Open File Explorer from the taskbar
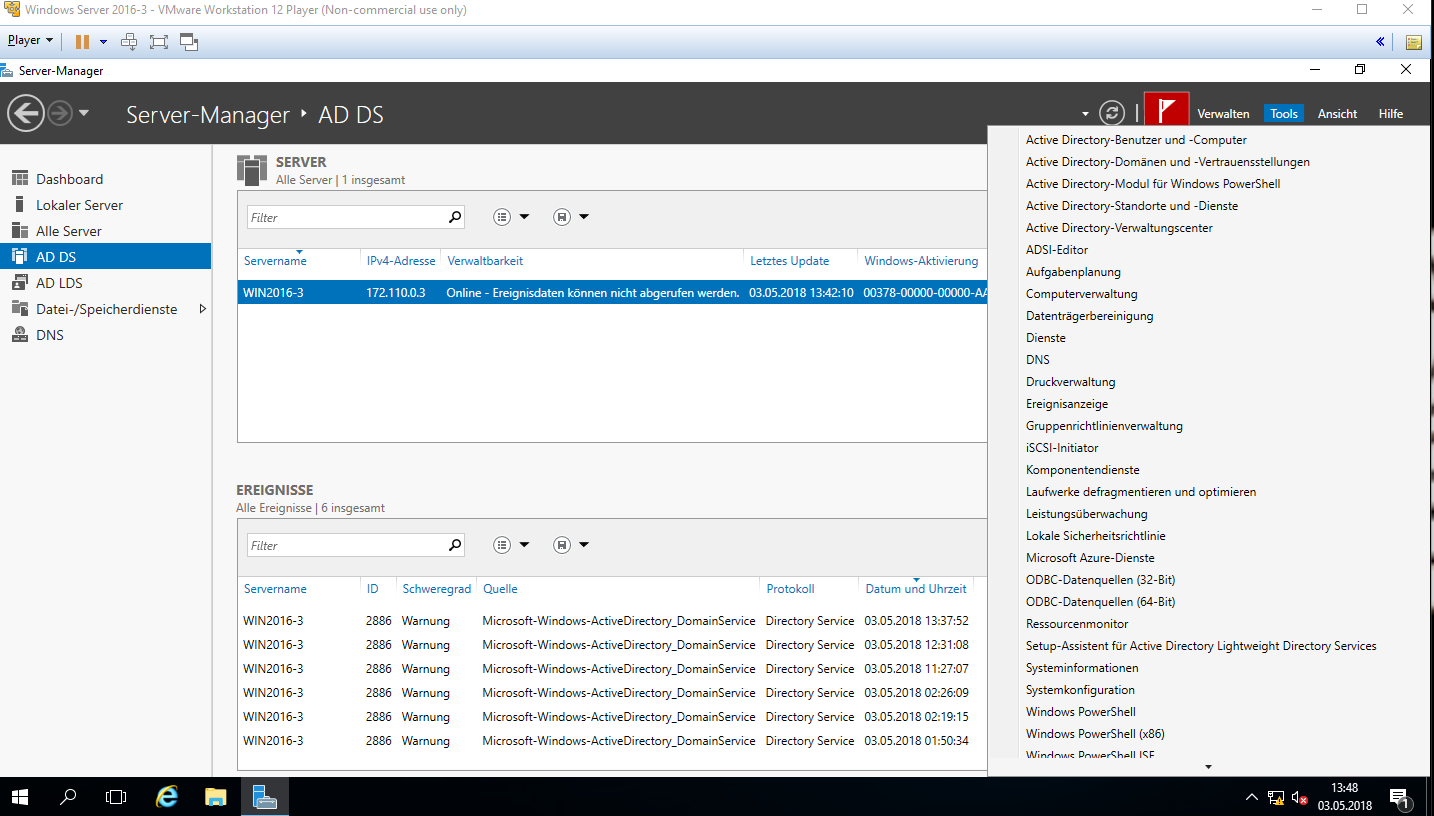The image size is (1434, 816). click(x=215, y=797)
